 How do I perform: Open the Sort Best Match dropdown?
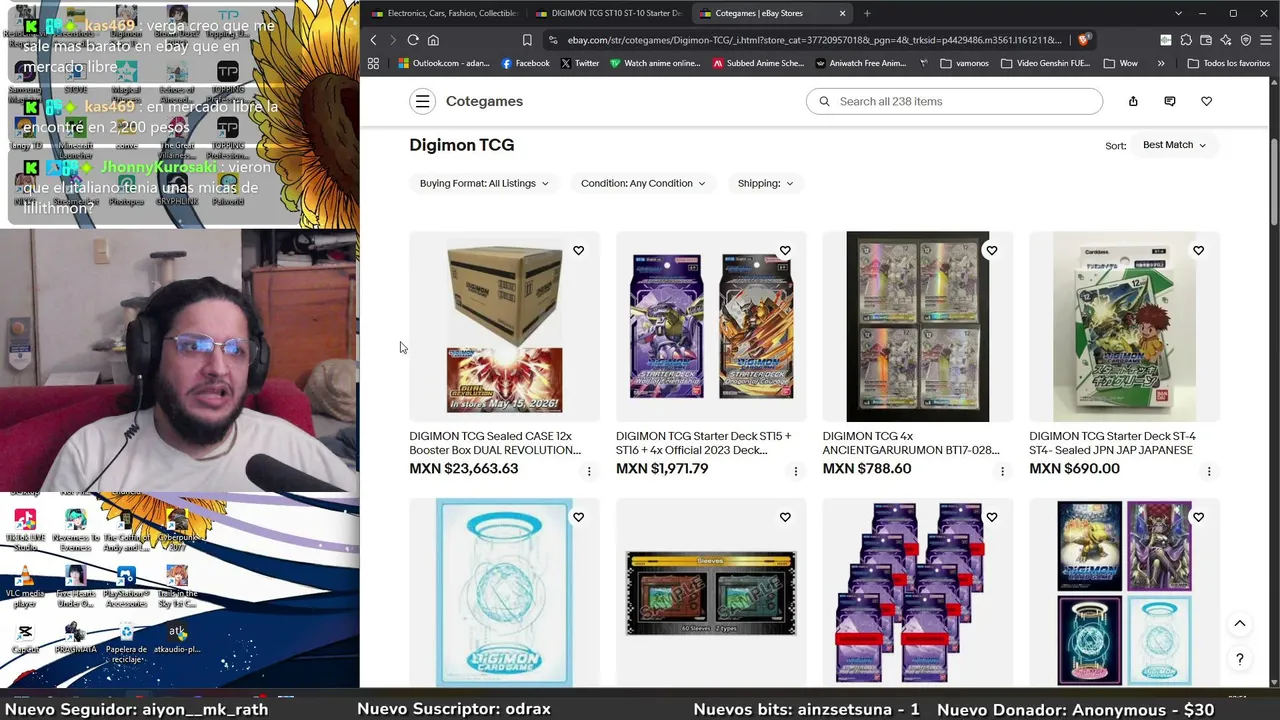click(1174, 145)
